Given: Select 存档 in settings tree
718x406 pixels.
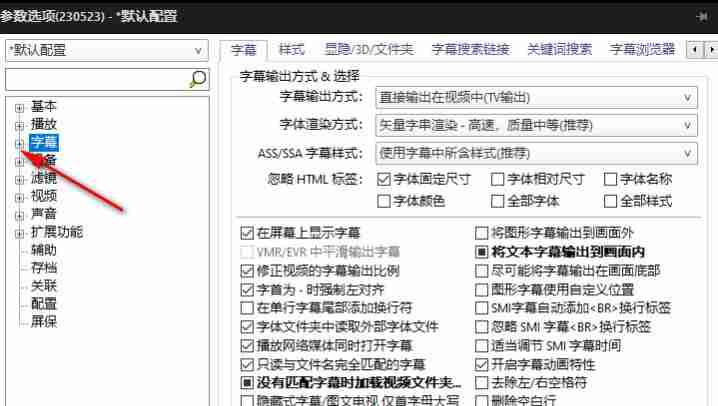Looking at the screenshot, I should pos(44,268).
